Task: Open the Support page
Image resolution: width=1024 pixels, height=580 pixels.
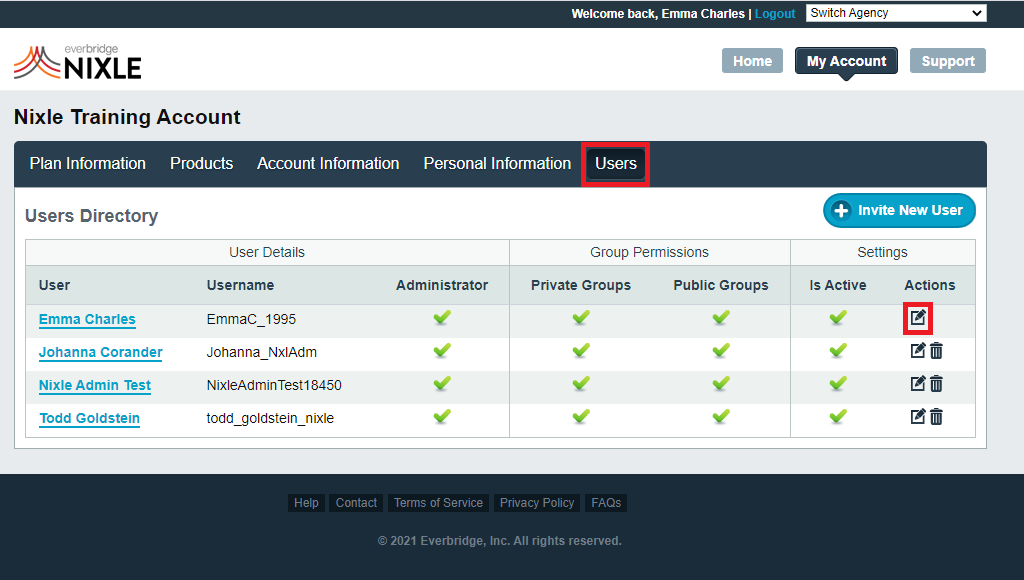Action: [x=948, y=61]
